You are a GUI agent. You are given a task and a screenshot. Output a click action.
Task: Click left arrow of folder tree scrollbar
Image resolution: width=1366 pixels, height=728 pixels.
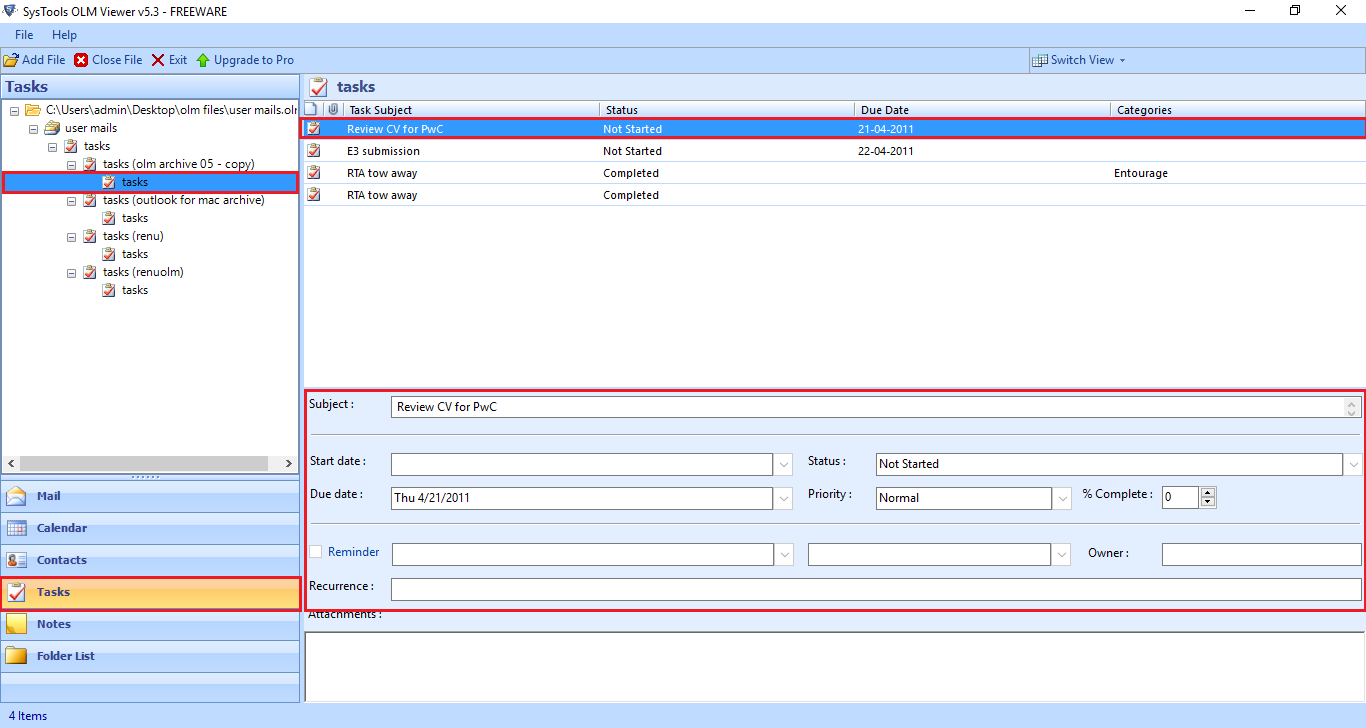click(12, 464)
